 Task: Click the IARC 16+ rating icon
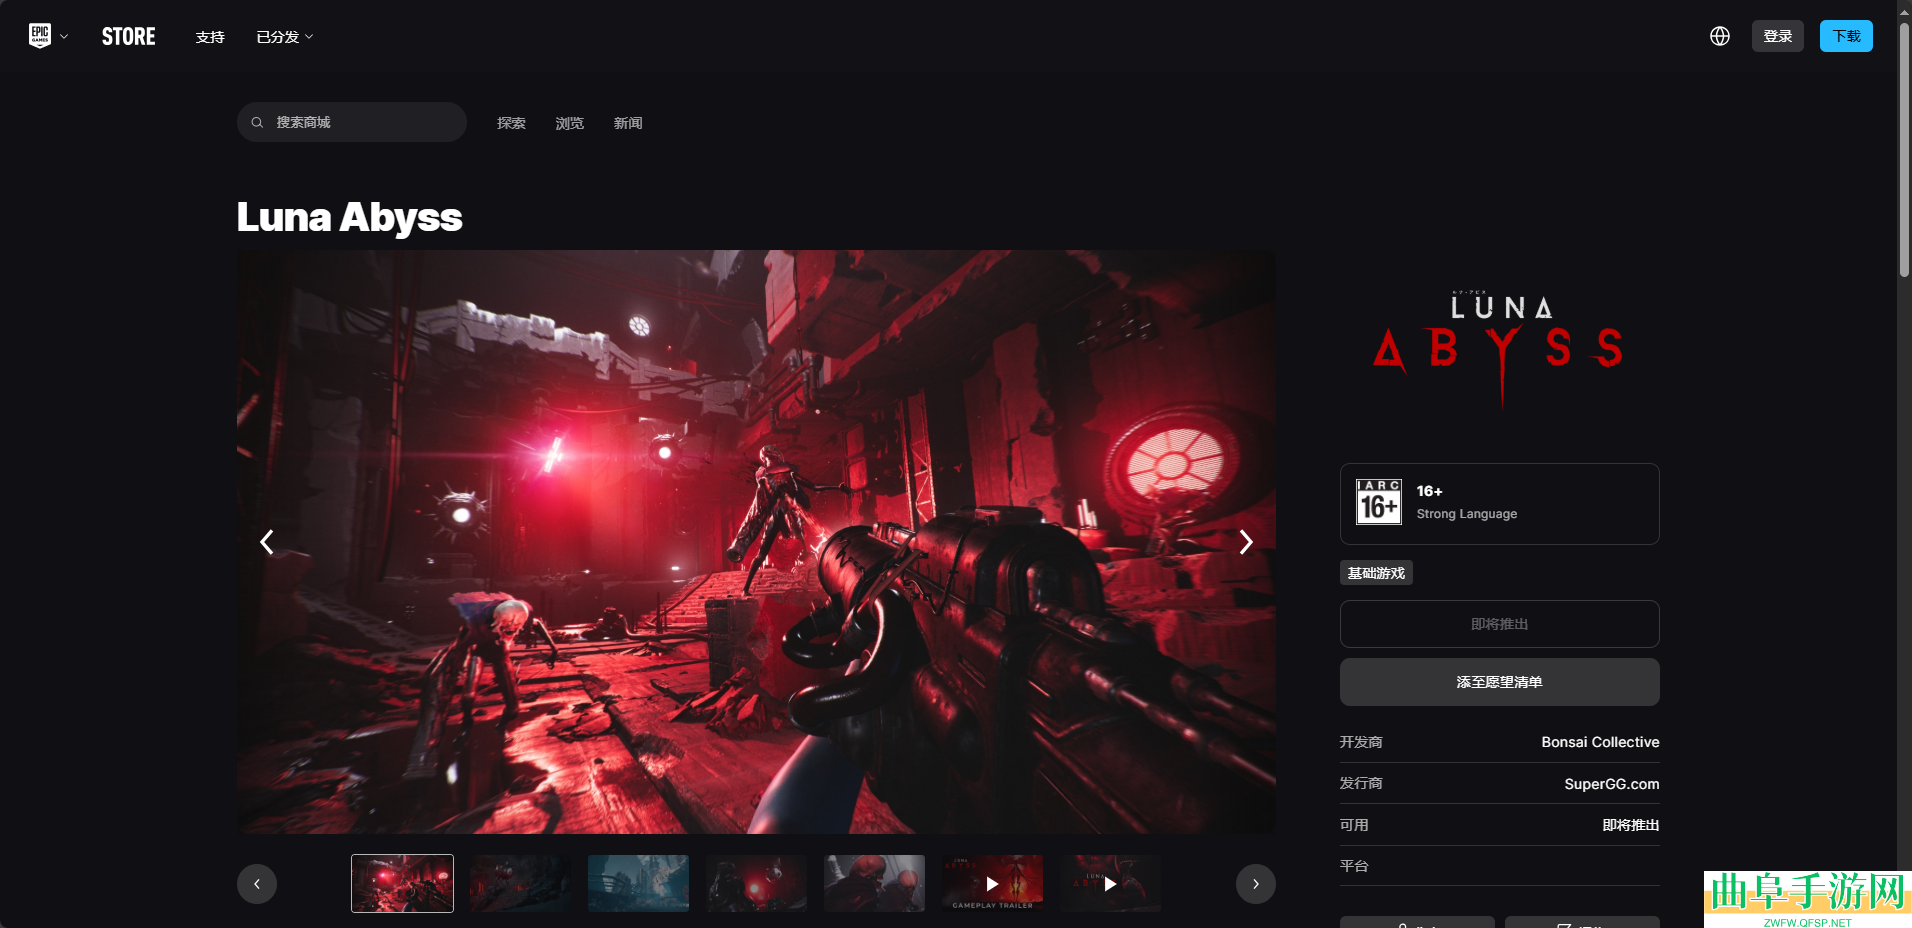[x=1379, y=502]
